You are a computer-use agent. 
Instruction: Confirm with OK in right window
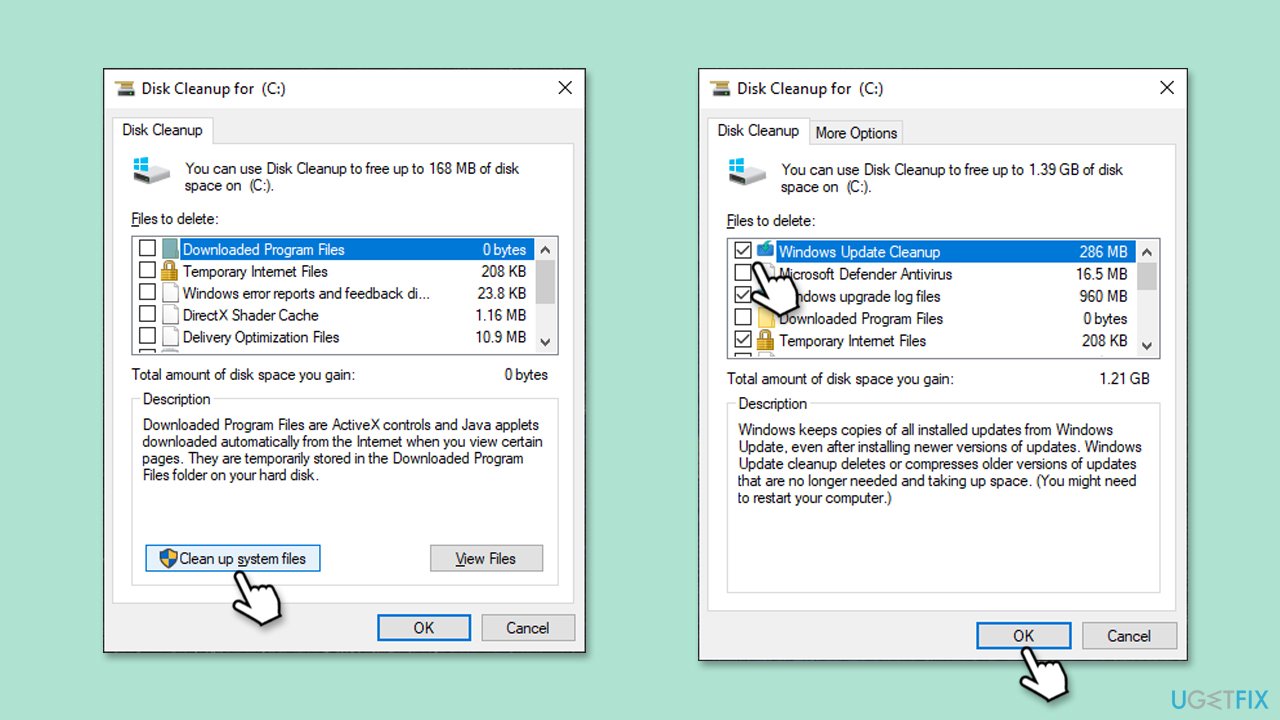[1023, 636]
